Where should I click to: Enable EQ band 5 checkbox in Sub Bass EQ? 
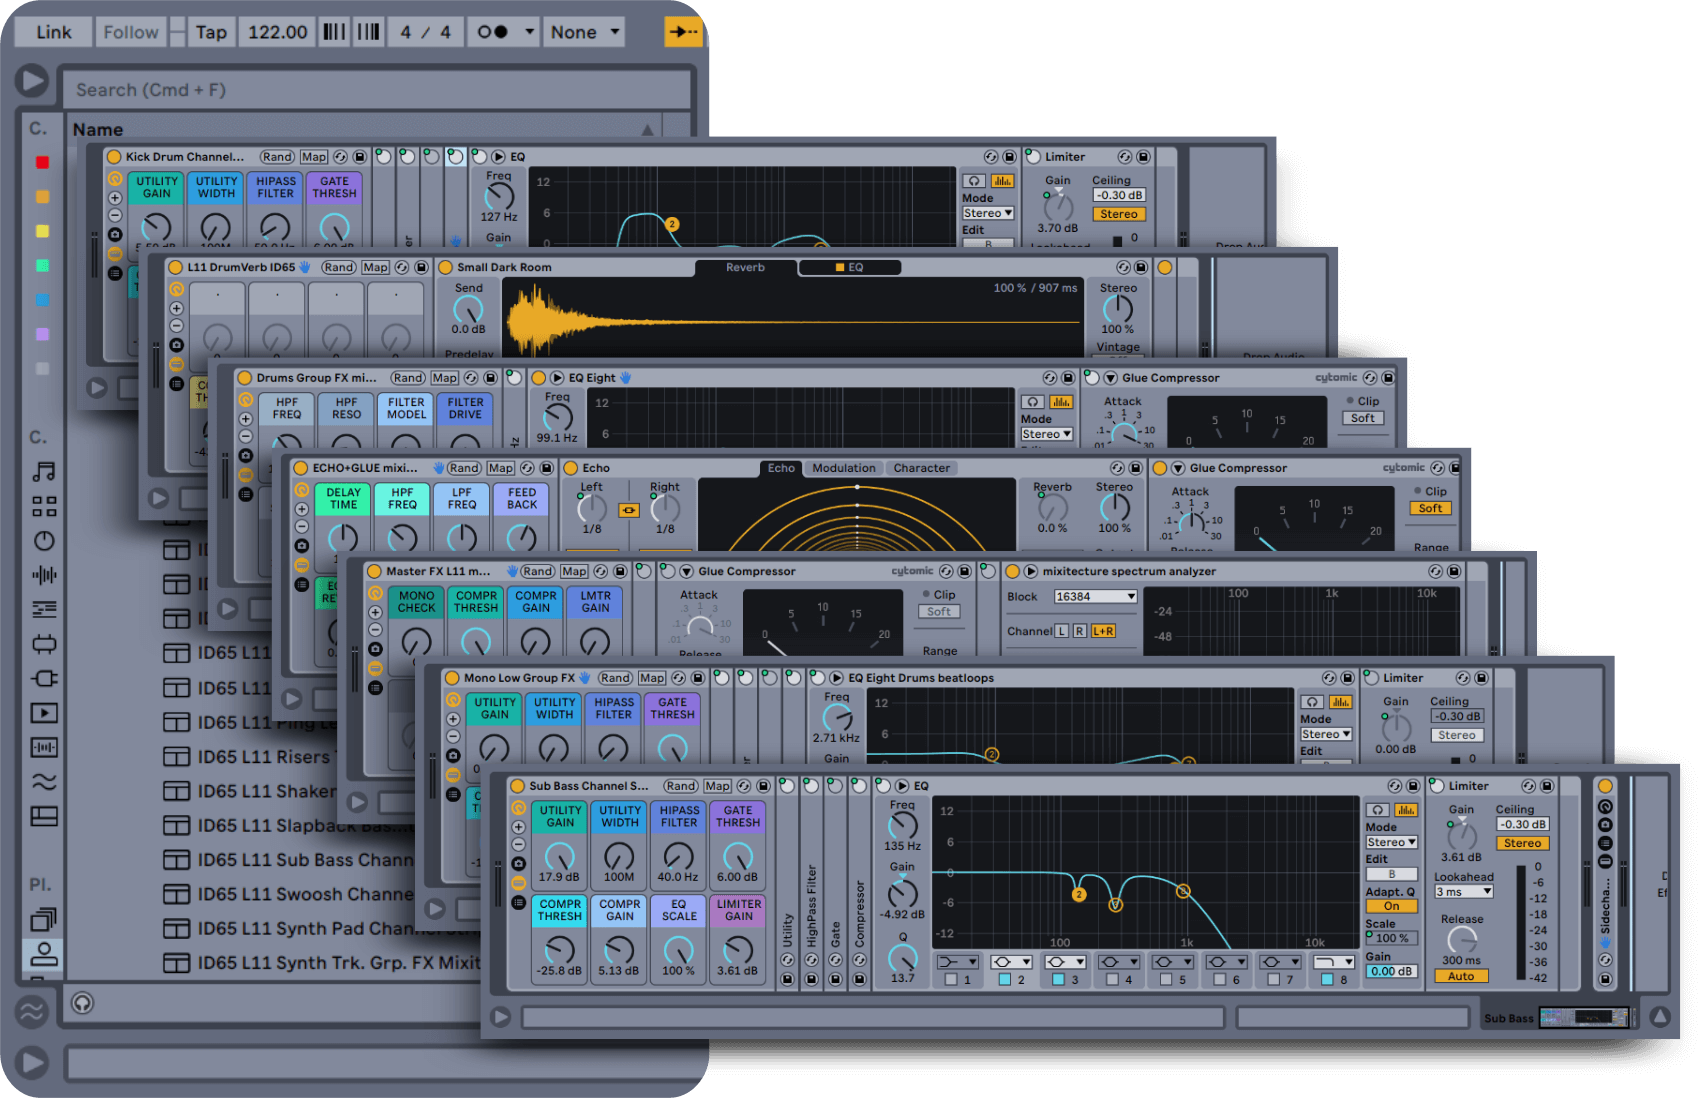[x=1166, y=980]
